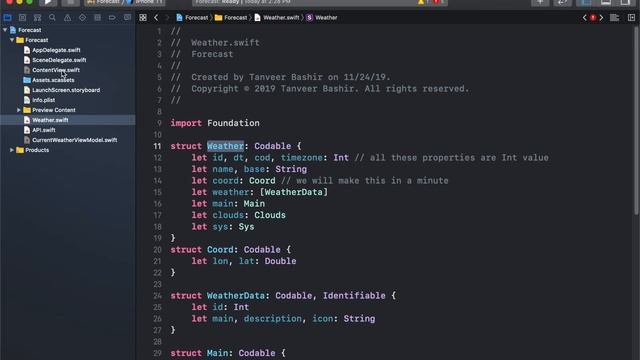Click line number 11 in gutter
Image resolution: width=640 pixels, height=360 pixels.
[x=157, y=146]
